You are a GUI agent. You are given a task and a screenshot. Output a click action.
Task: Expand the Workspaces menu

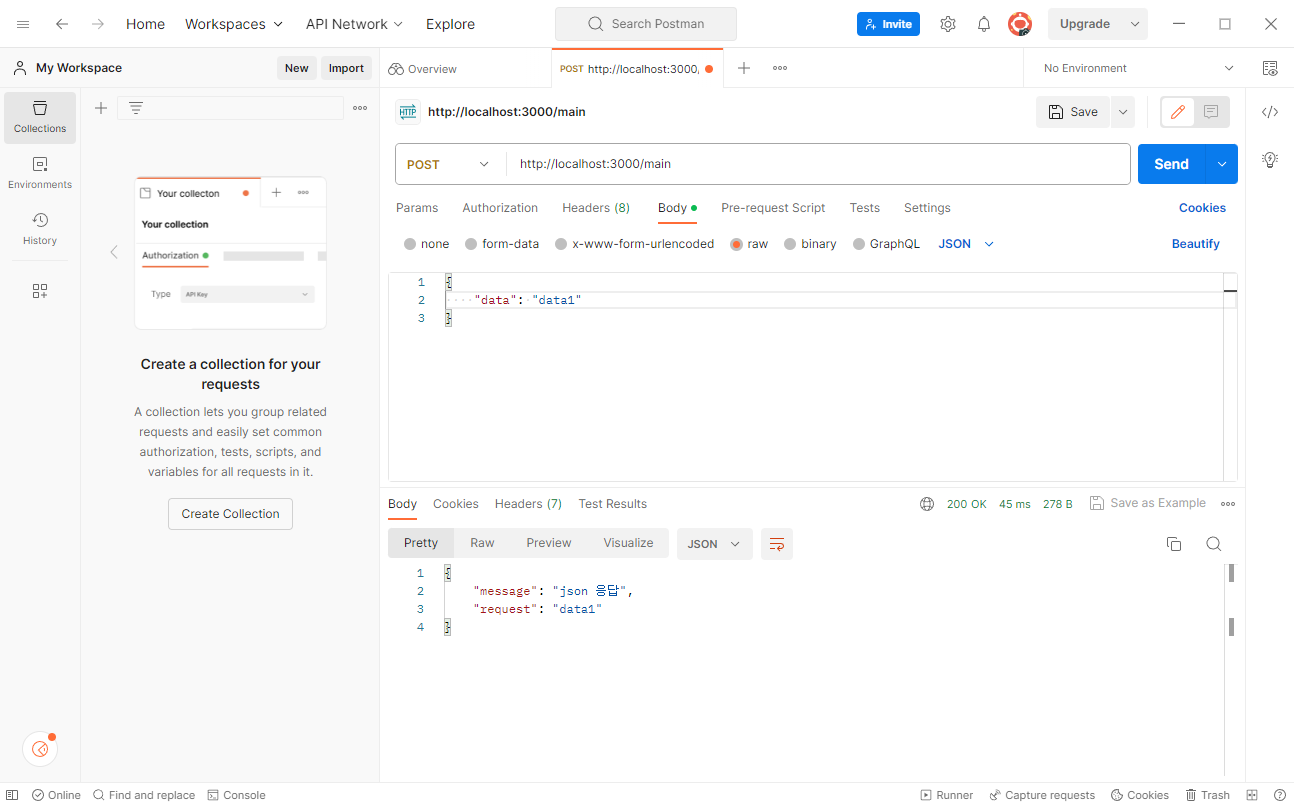pos(234,24)
